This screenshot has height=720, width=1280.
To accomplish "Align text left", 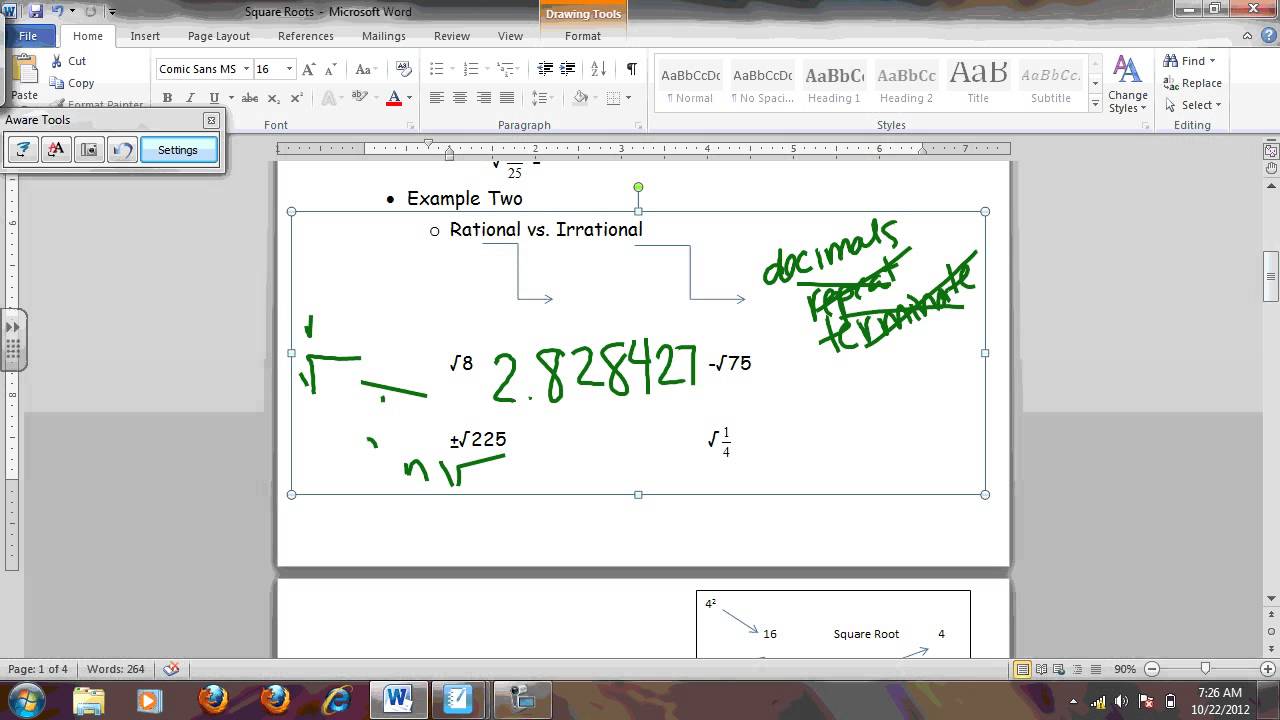I will 437,98.
